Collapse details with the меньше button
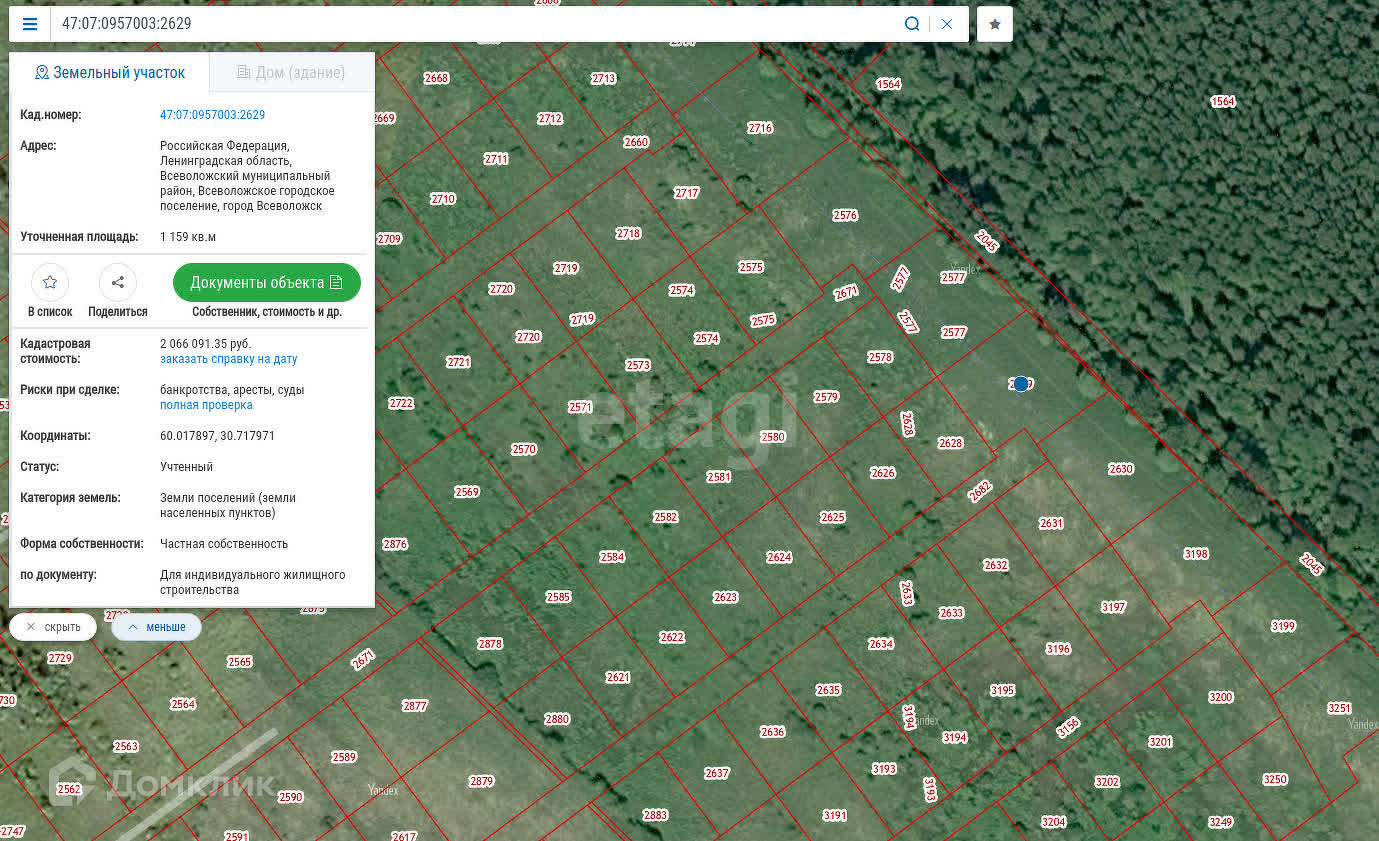This screenshot has height=841, width=1379. pyautogui.click(x=156, y=627)
